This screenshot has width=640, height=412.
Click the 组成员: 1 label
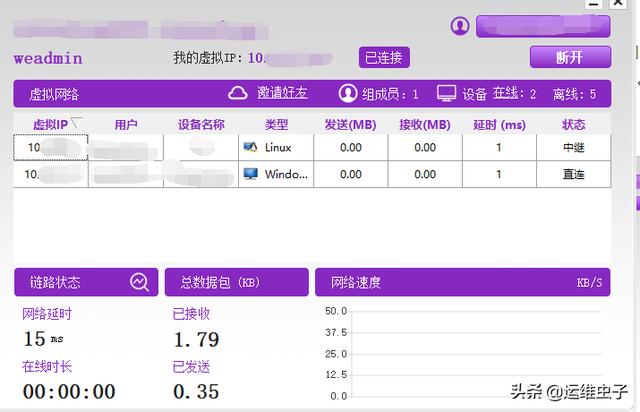pos(390,94)
